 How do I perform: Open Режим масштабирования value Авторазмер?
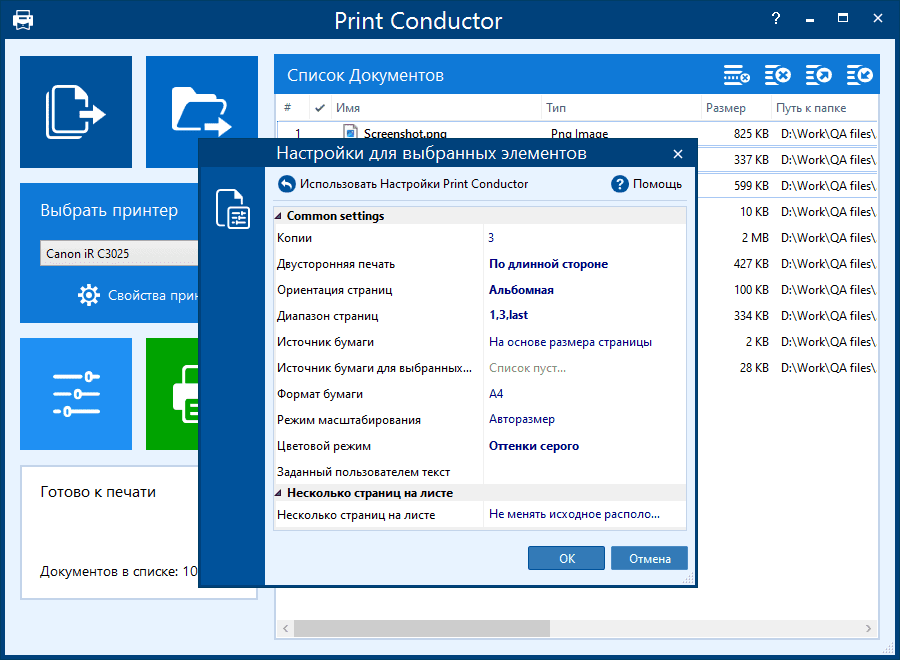(x=522, y=420)
